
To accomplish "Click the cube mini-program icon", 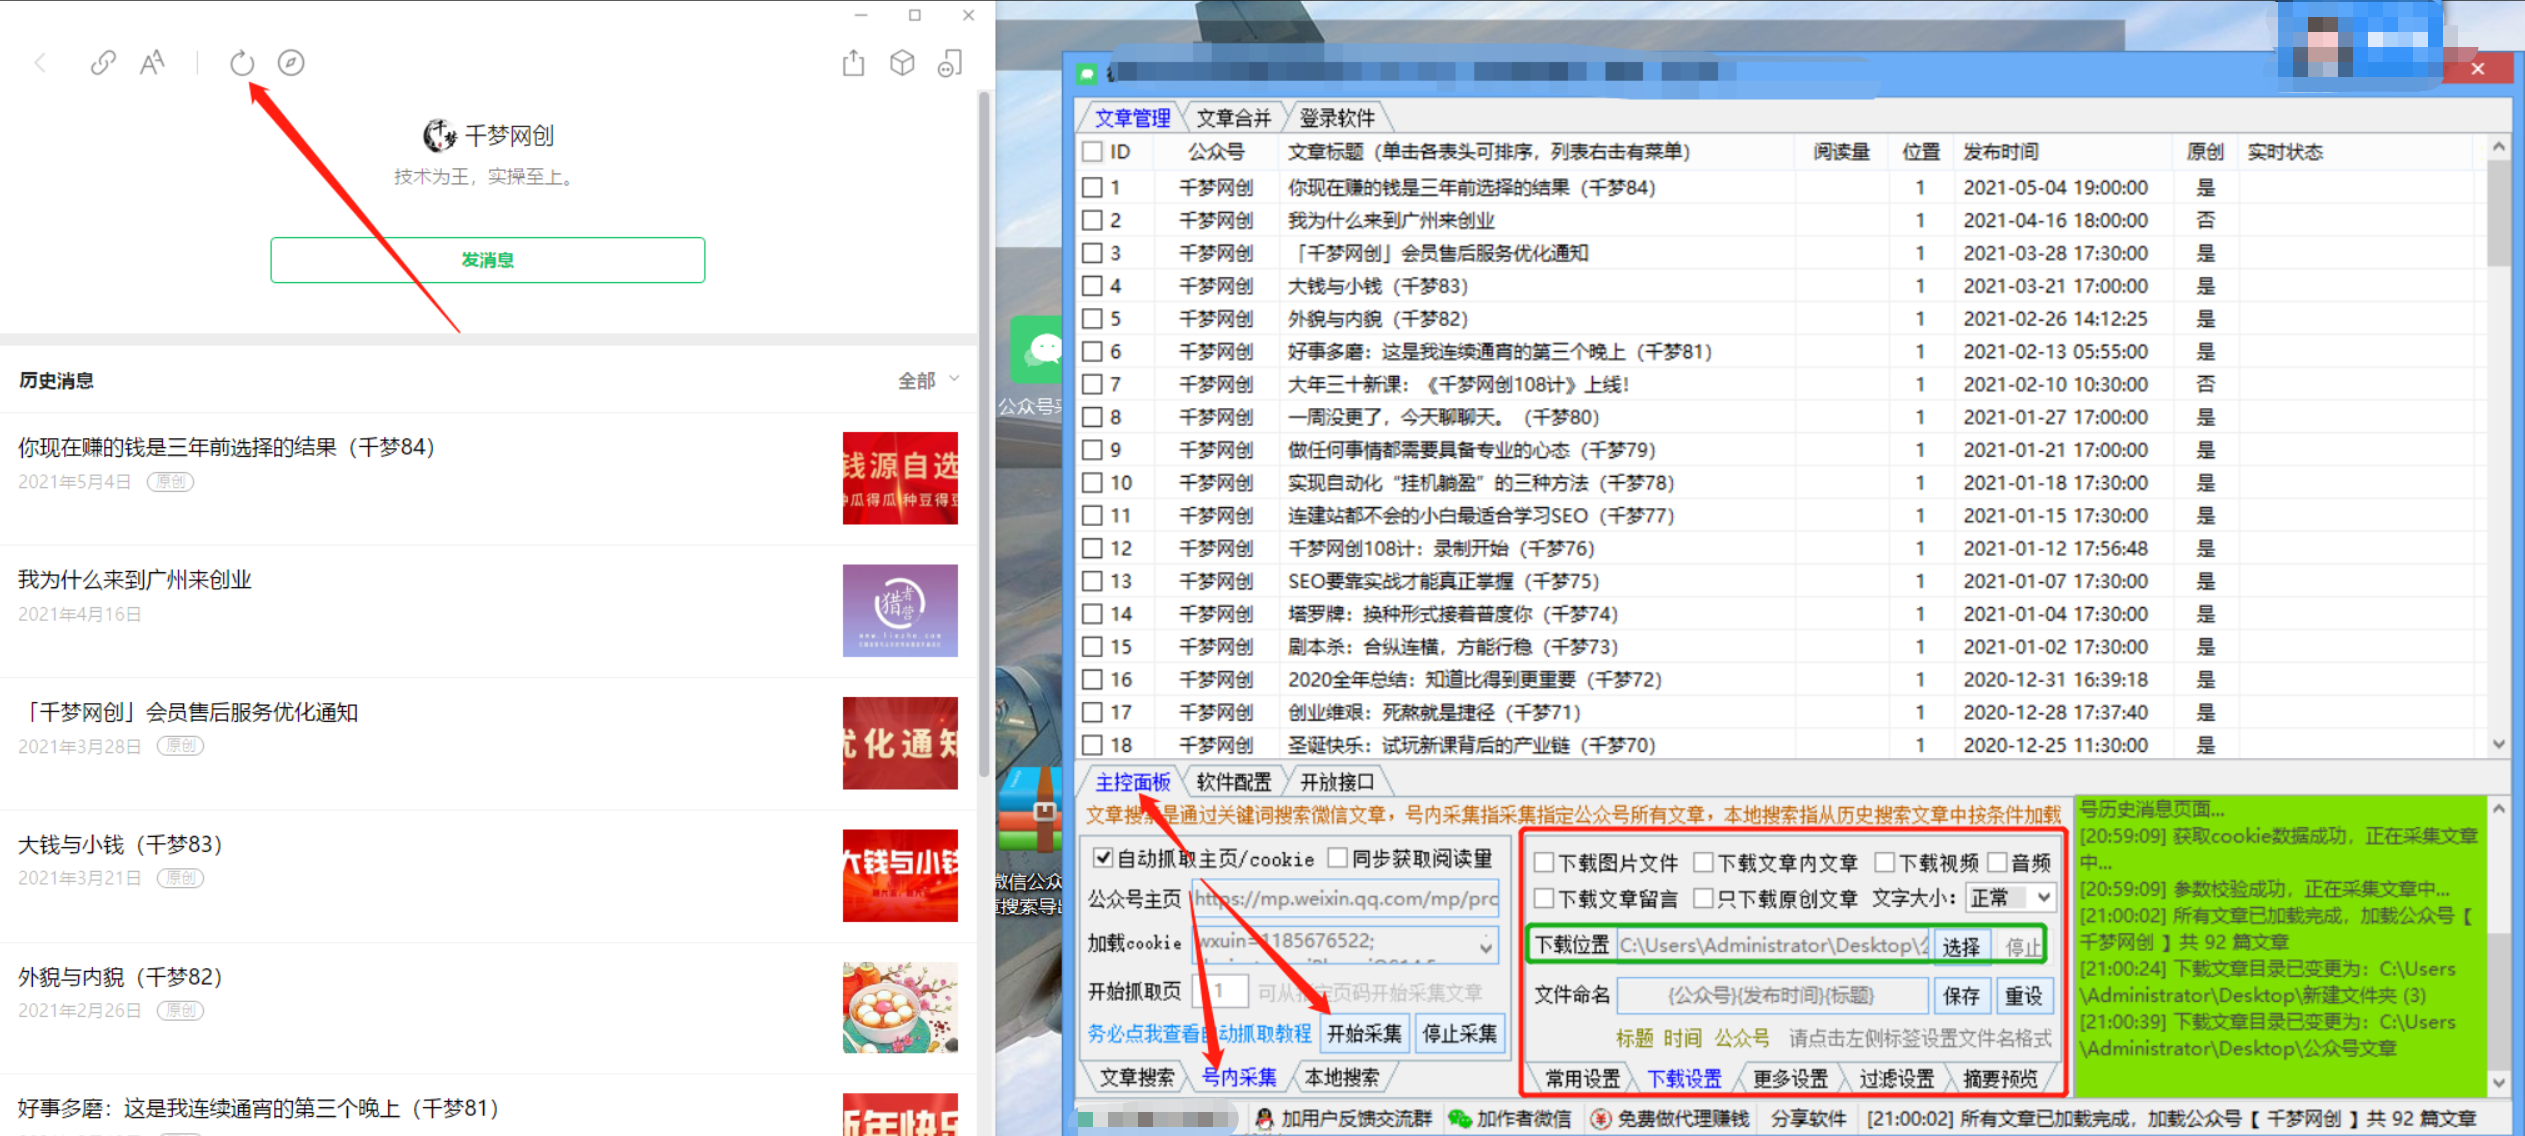I will 902,63.
